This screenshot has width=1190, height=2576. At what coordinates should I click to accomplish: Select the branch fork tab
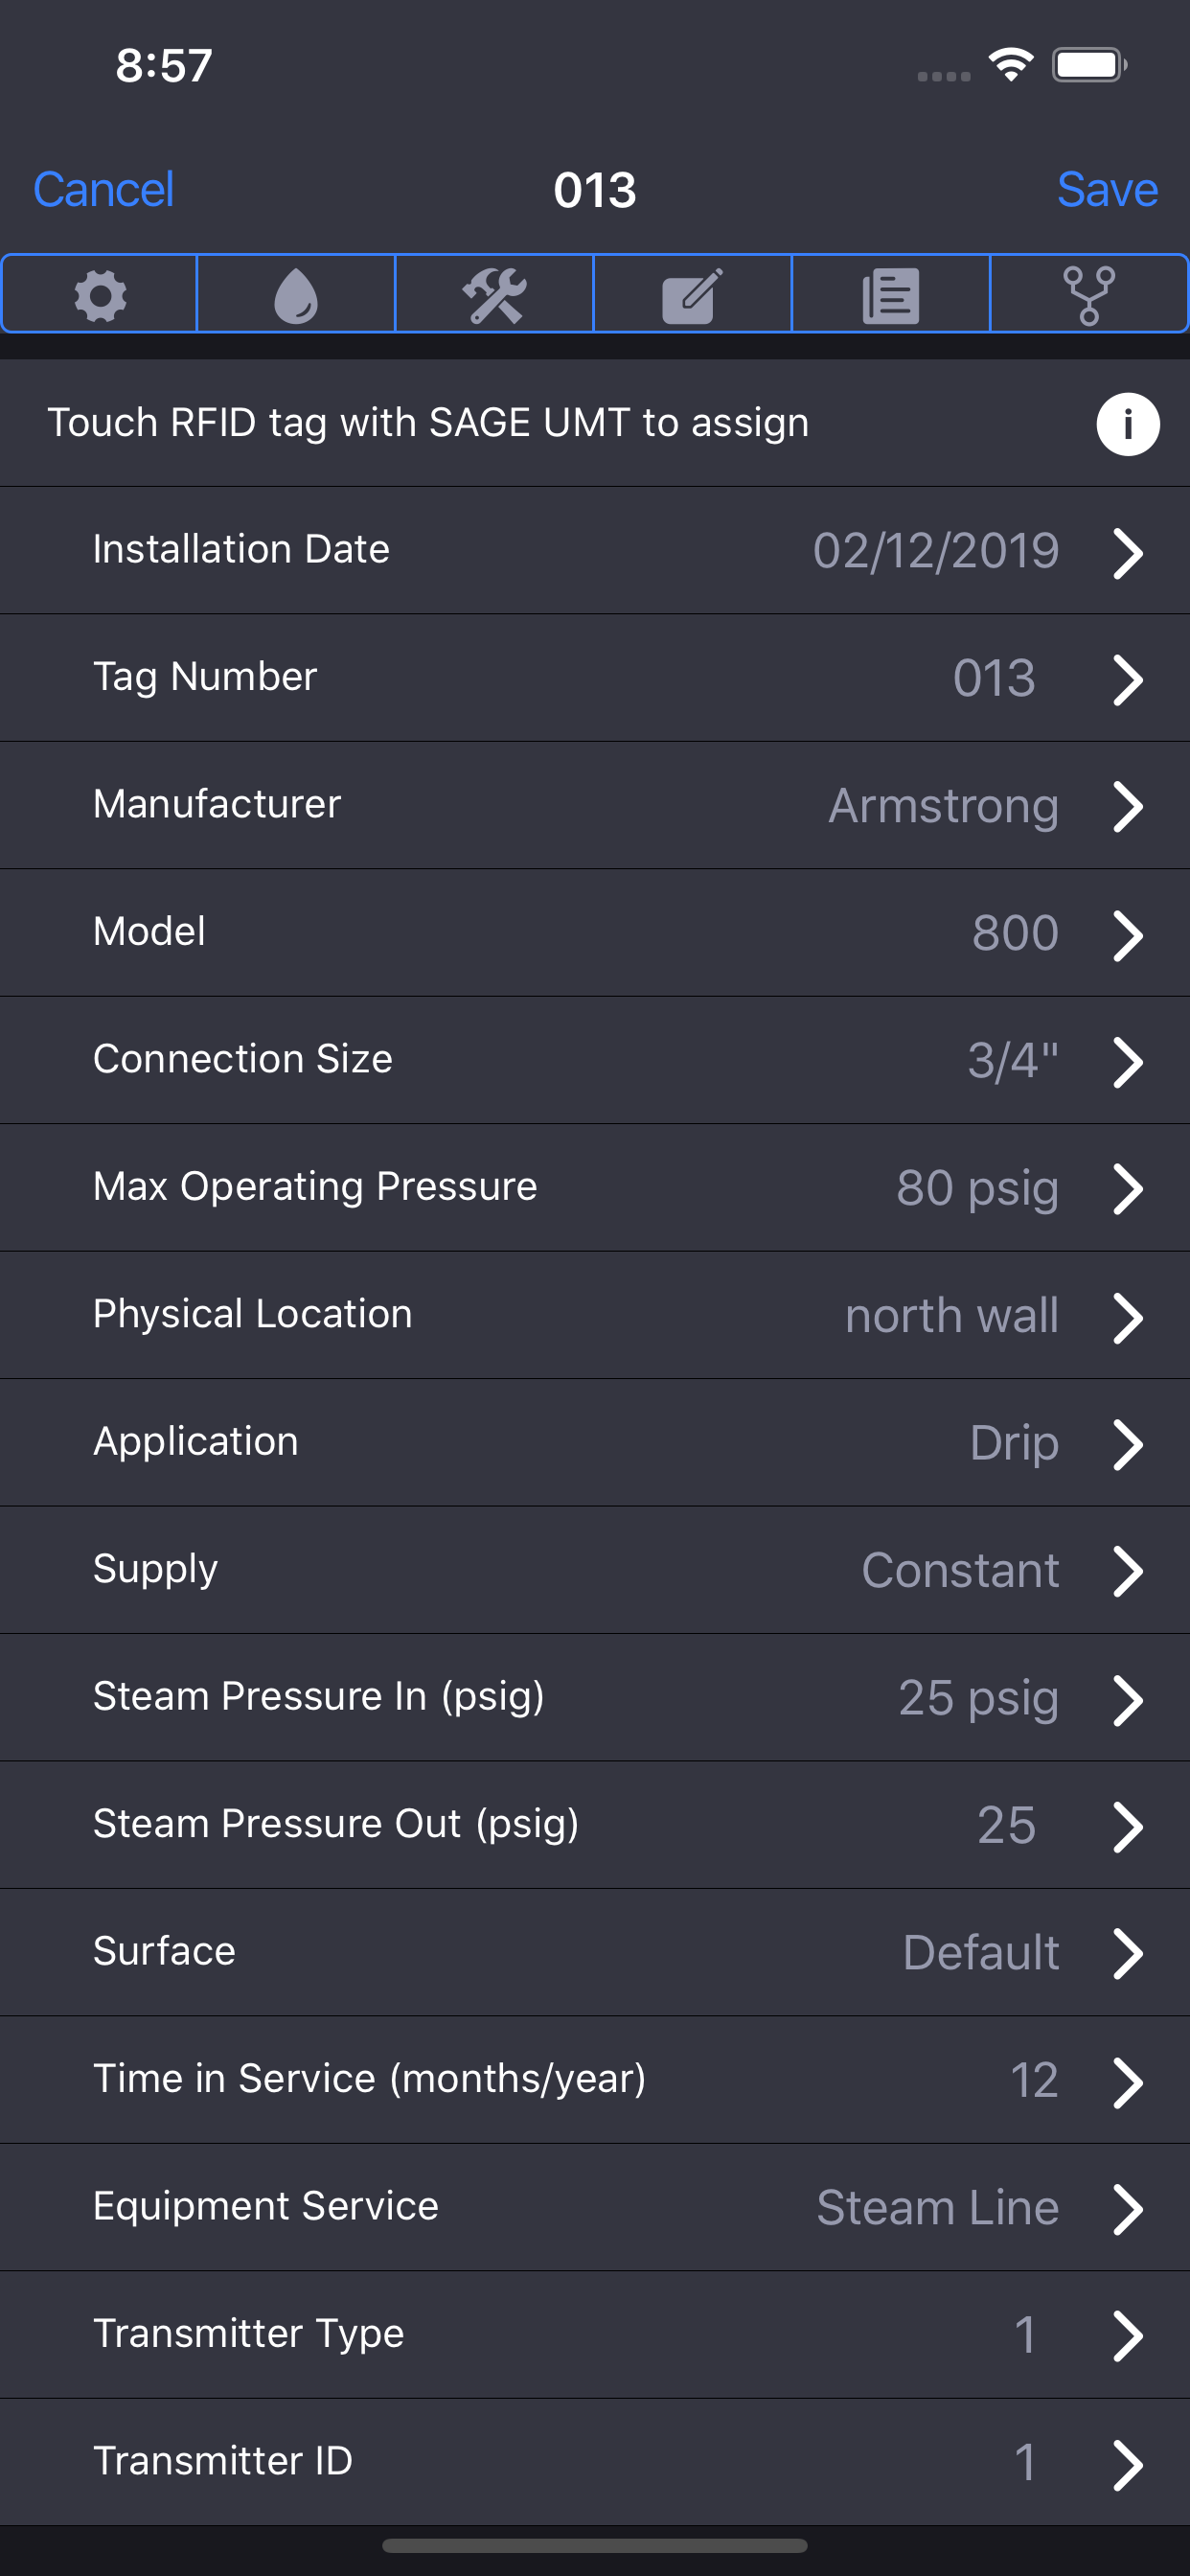click(x=1088, y=294)
